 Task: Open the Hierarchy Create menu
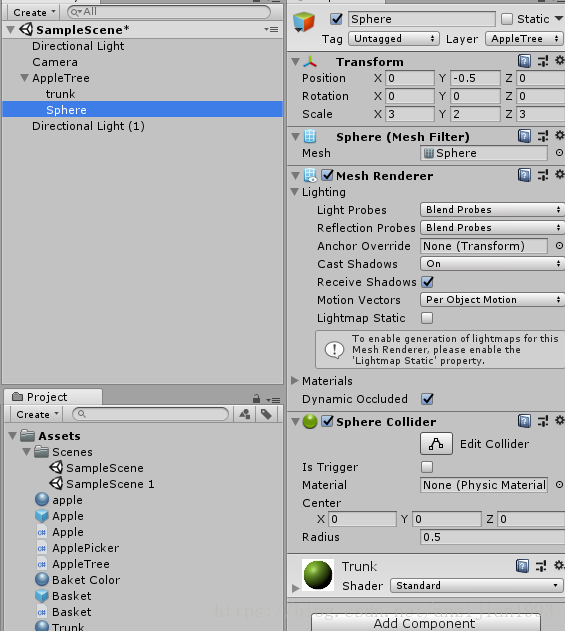tap(34, 12)
